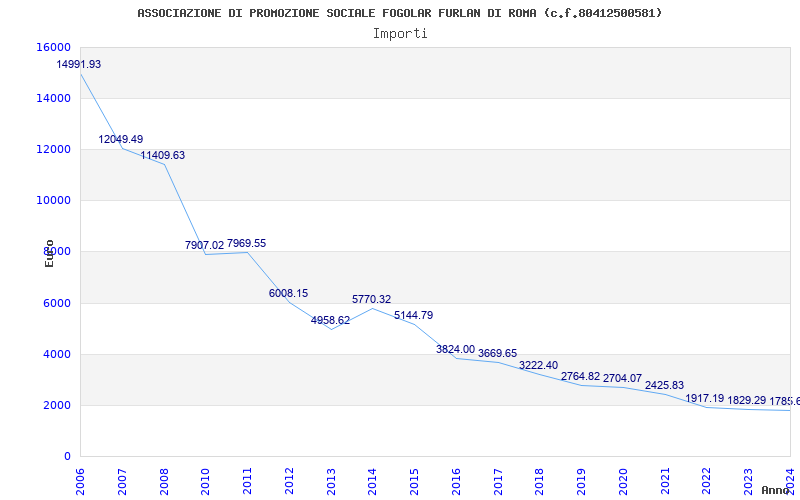Click y-axis tick label 12000
Viewport: 800px width, 500px height.
coord(54,149)
